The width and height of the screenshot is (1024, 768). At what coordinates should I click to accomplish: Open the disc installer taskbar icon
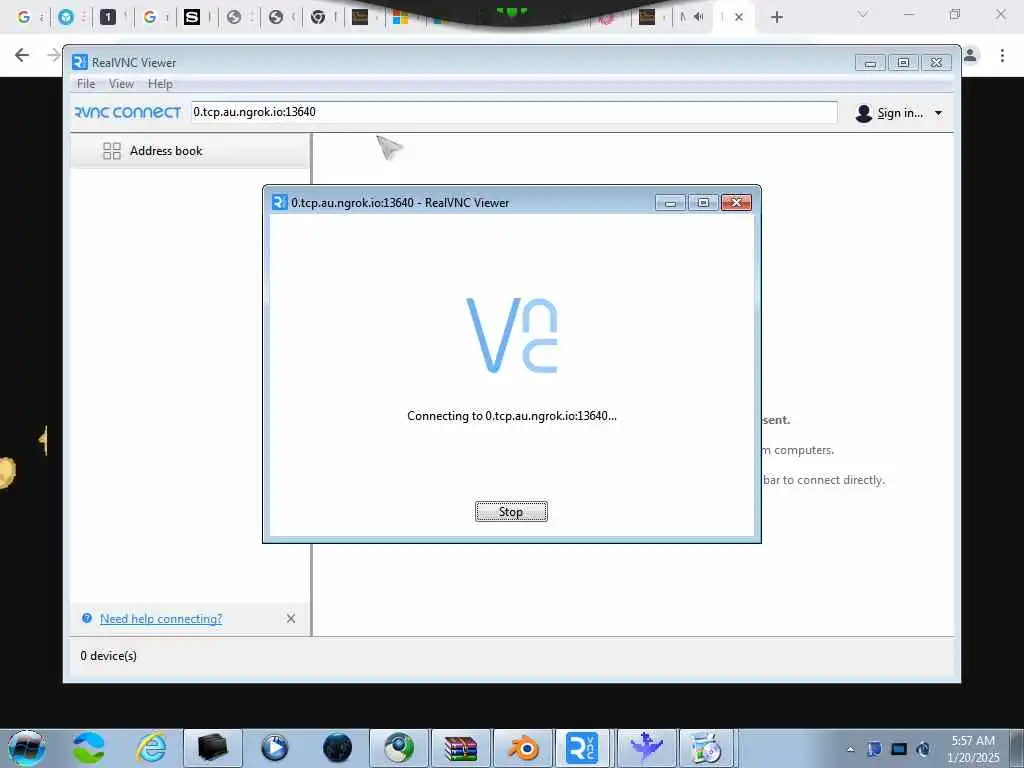pos(707,748)
